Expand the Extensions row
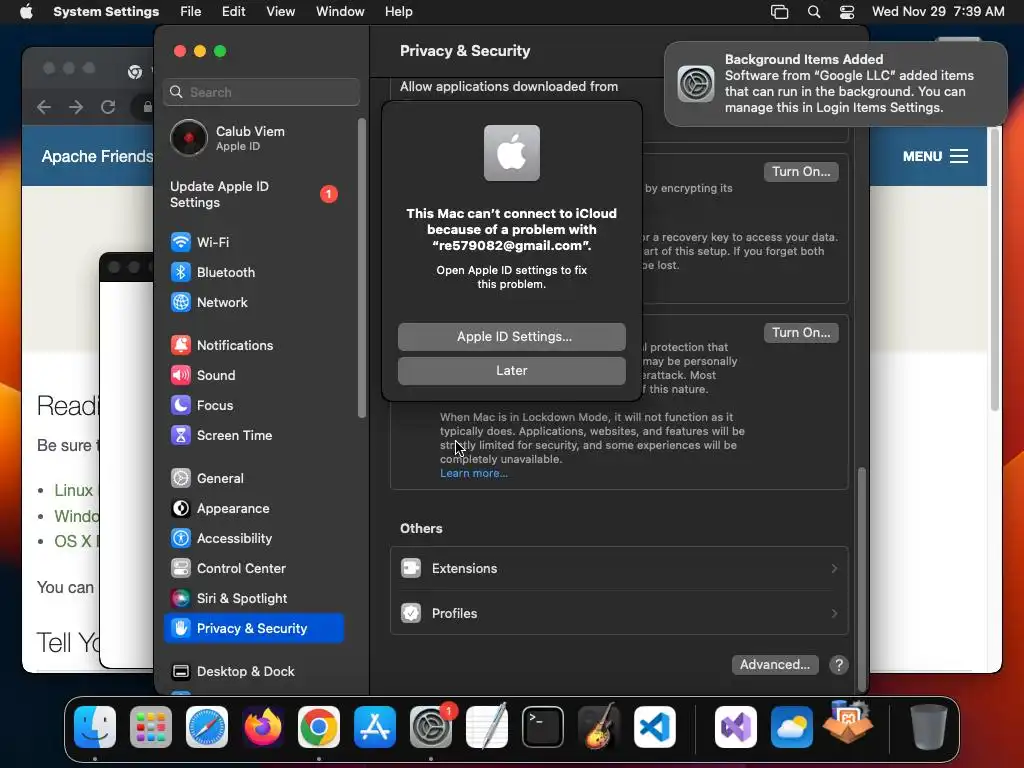Viewport: 1024px width, 768px height. click(619, 569)
